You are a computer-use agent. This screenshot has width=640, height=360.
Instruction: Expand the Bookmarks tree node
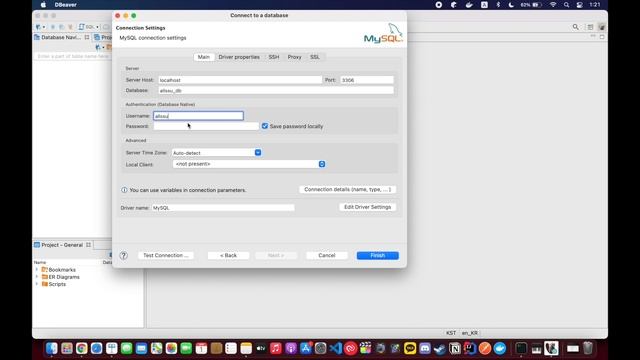37,270
